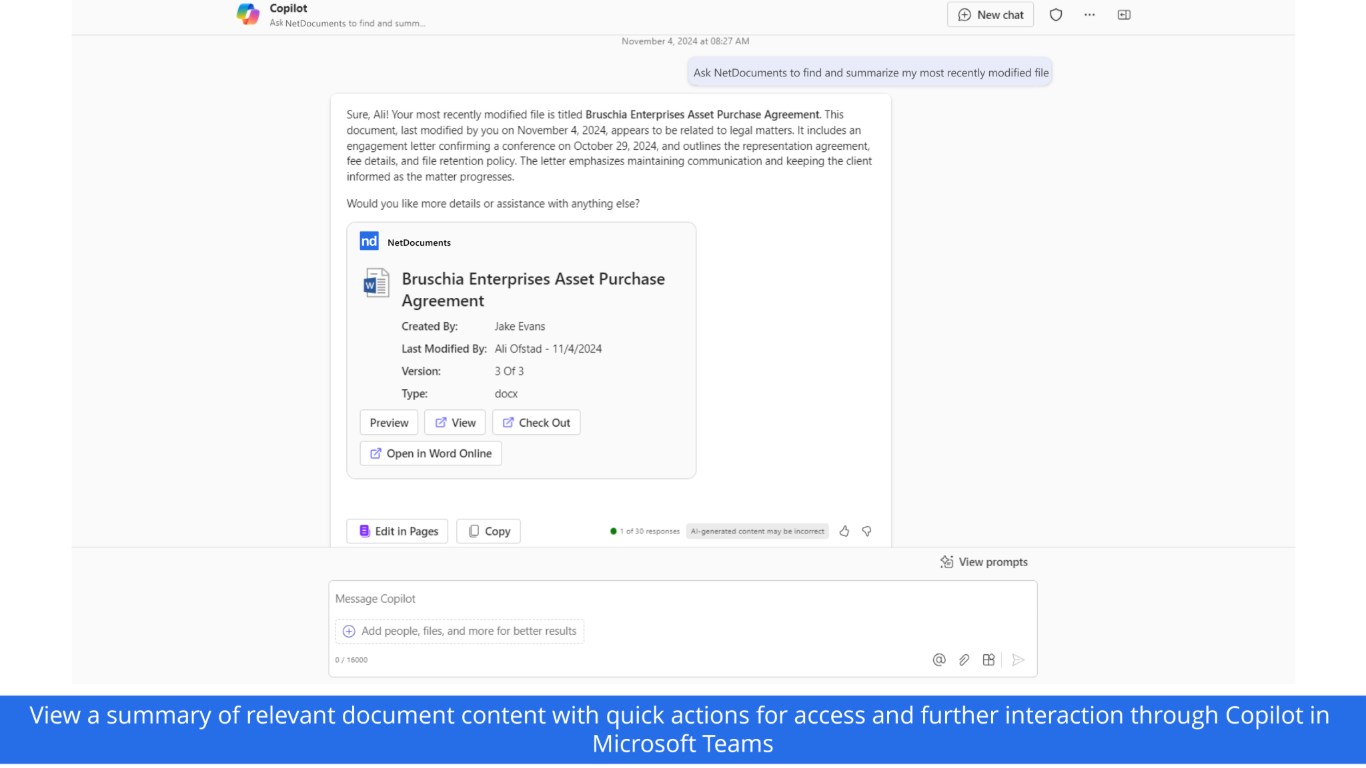Open the more options ellipsis menu

coord(1089,15)
